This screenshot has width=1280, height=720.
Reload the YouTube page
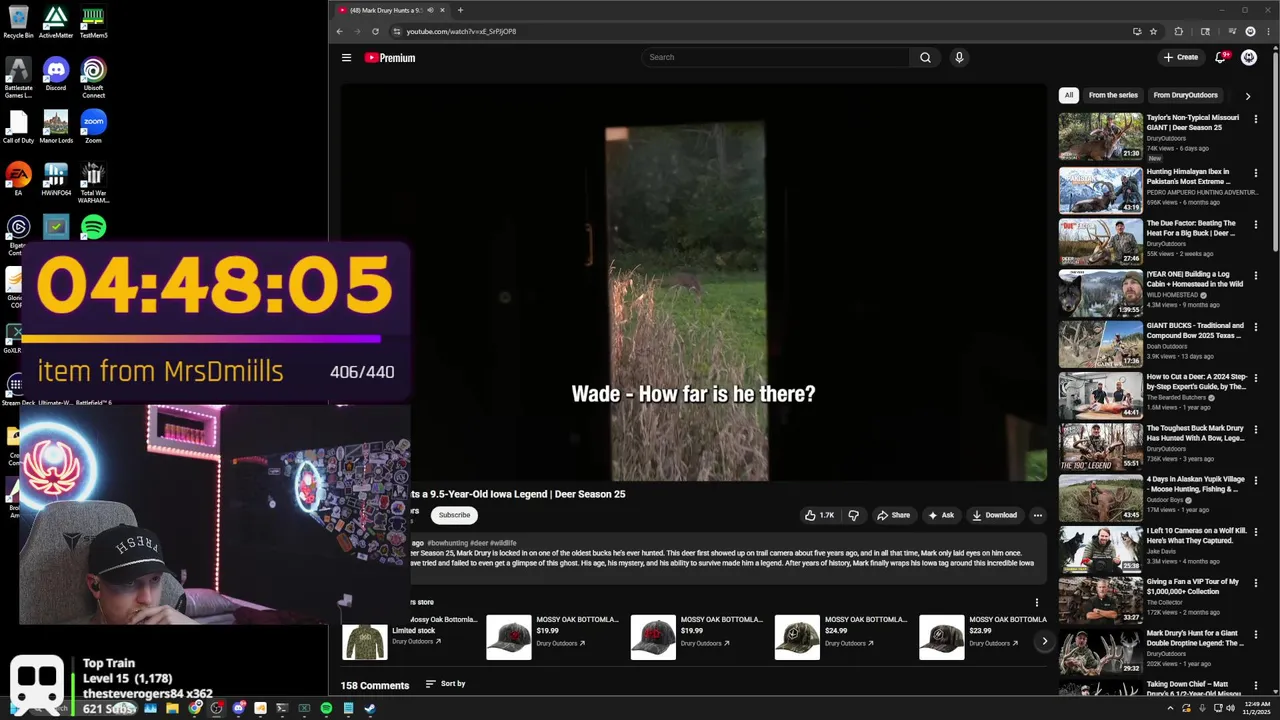click(375, 31)
